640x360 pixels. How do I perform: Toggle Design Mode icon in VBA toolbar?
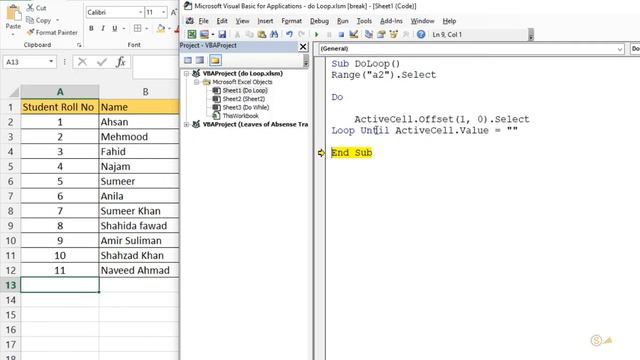pos(353,35)
